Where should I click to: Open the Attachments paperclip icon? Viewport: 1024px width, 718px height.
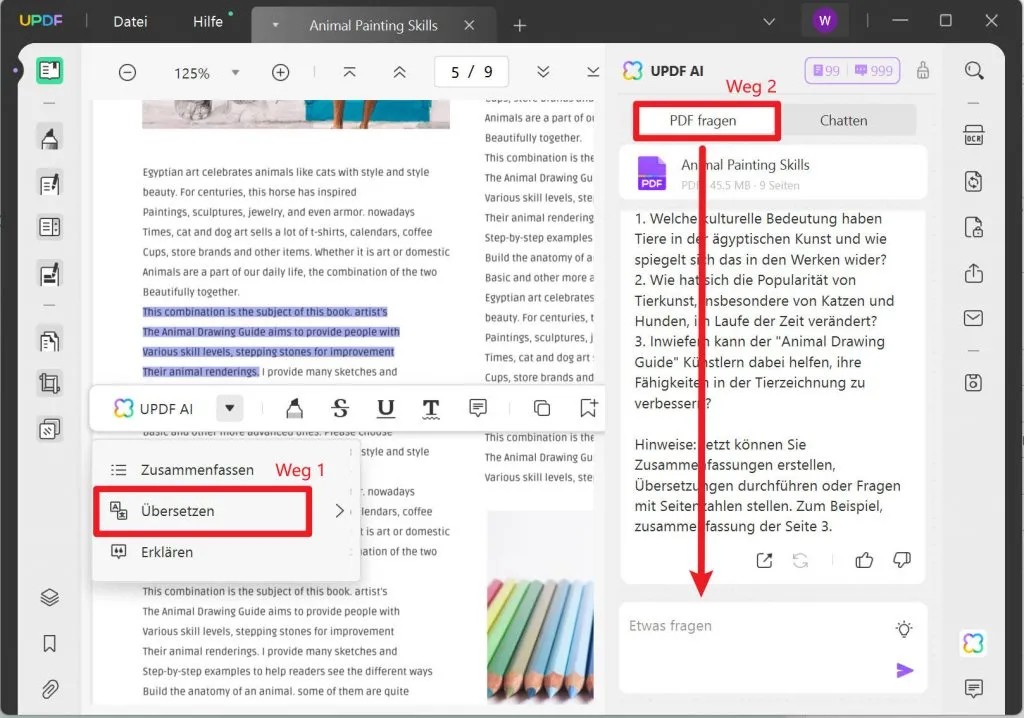point(50,689)
